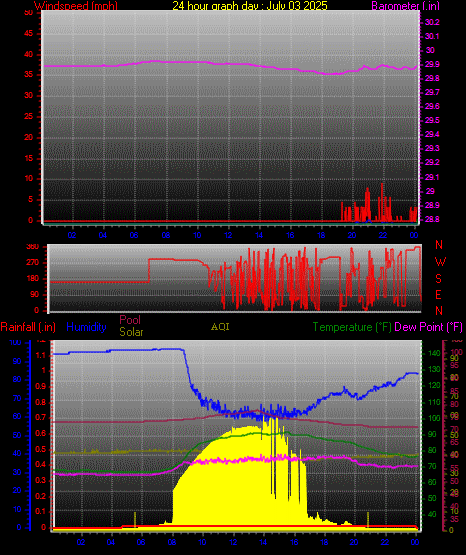Select the 25 value on windspeed axis
The width and height of the screenshot is (466, 555).
(x=28, y=116)
